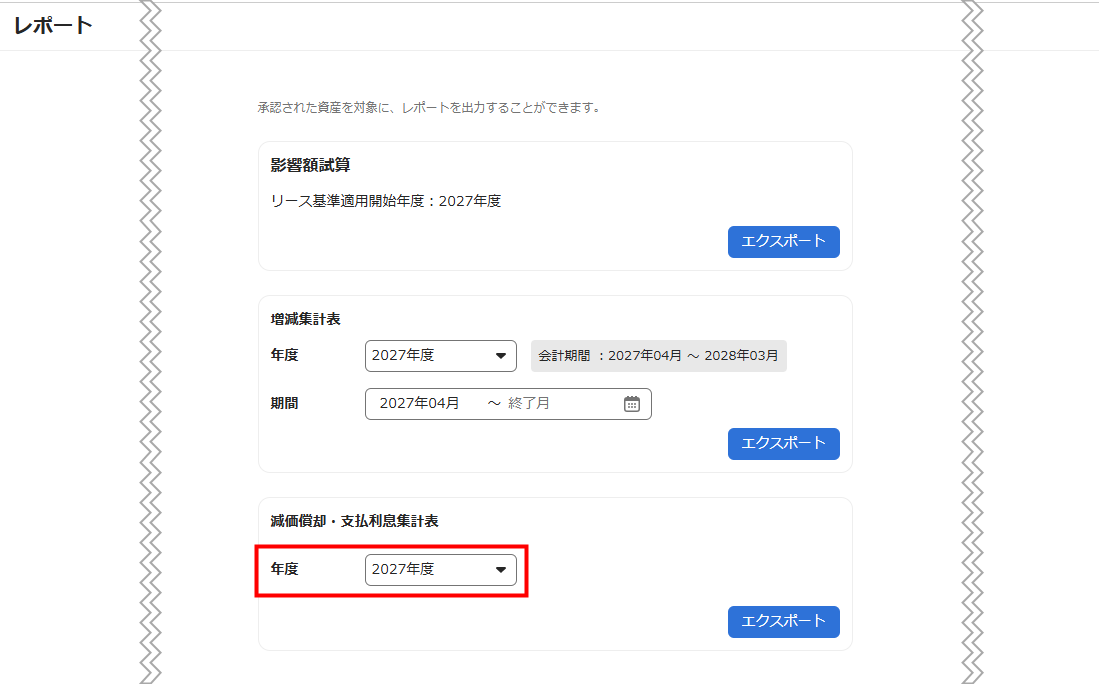Click the 減価償却・支払利息集計表 section heading

pyautogui.click(x=354, y=521)
